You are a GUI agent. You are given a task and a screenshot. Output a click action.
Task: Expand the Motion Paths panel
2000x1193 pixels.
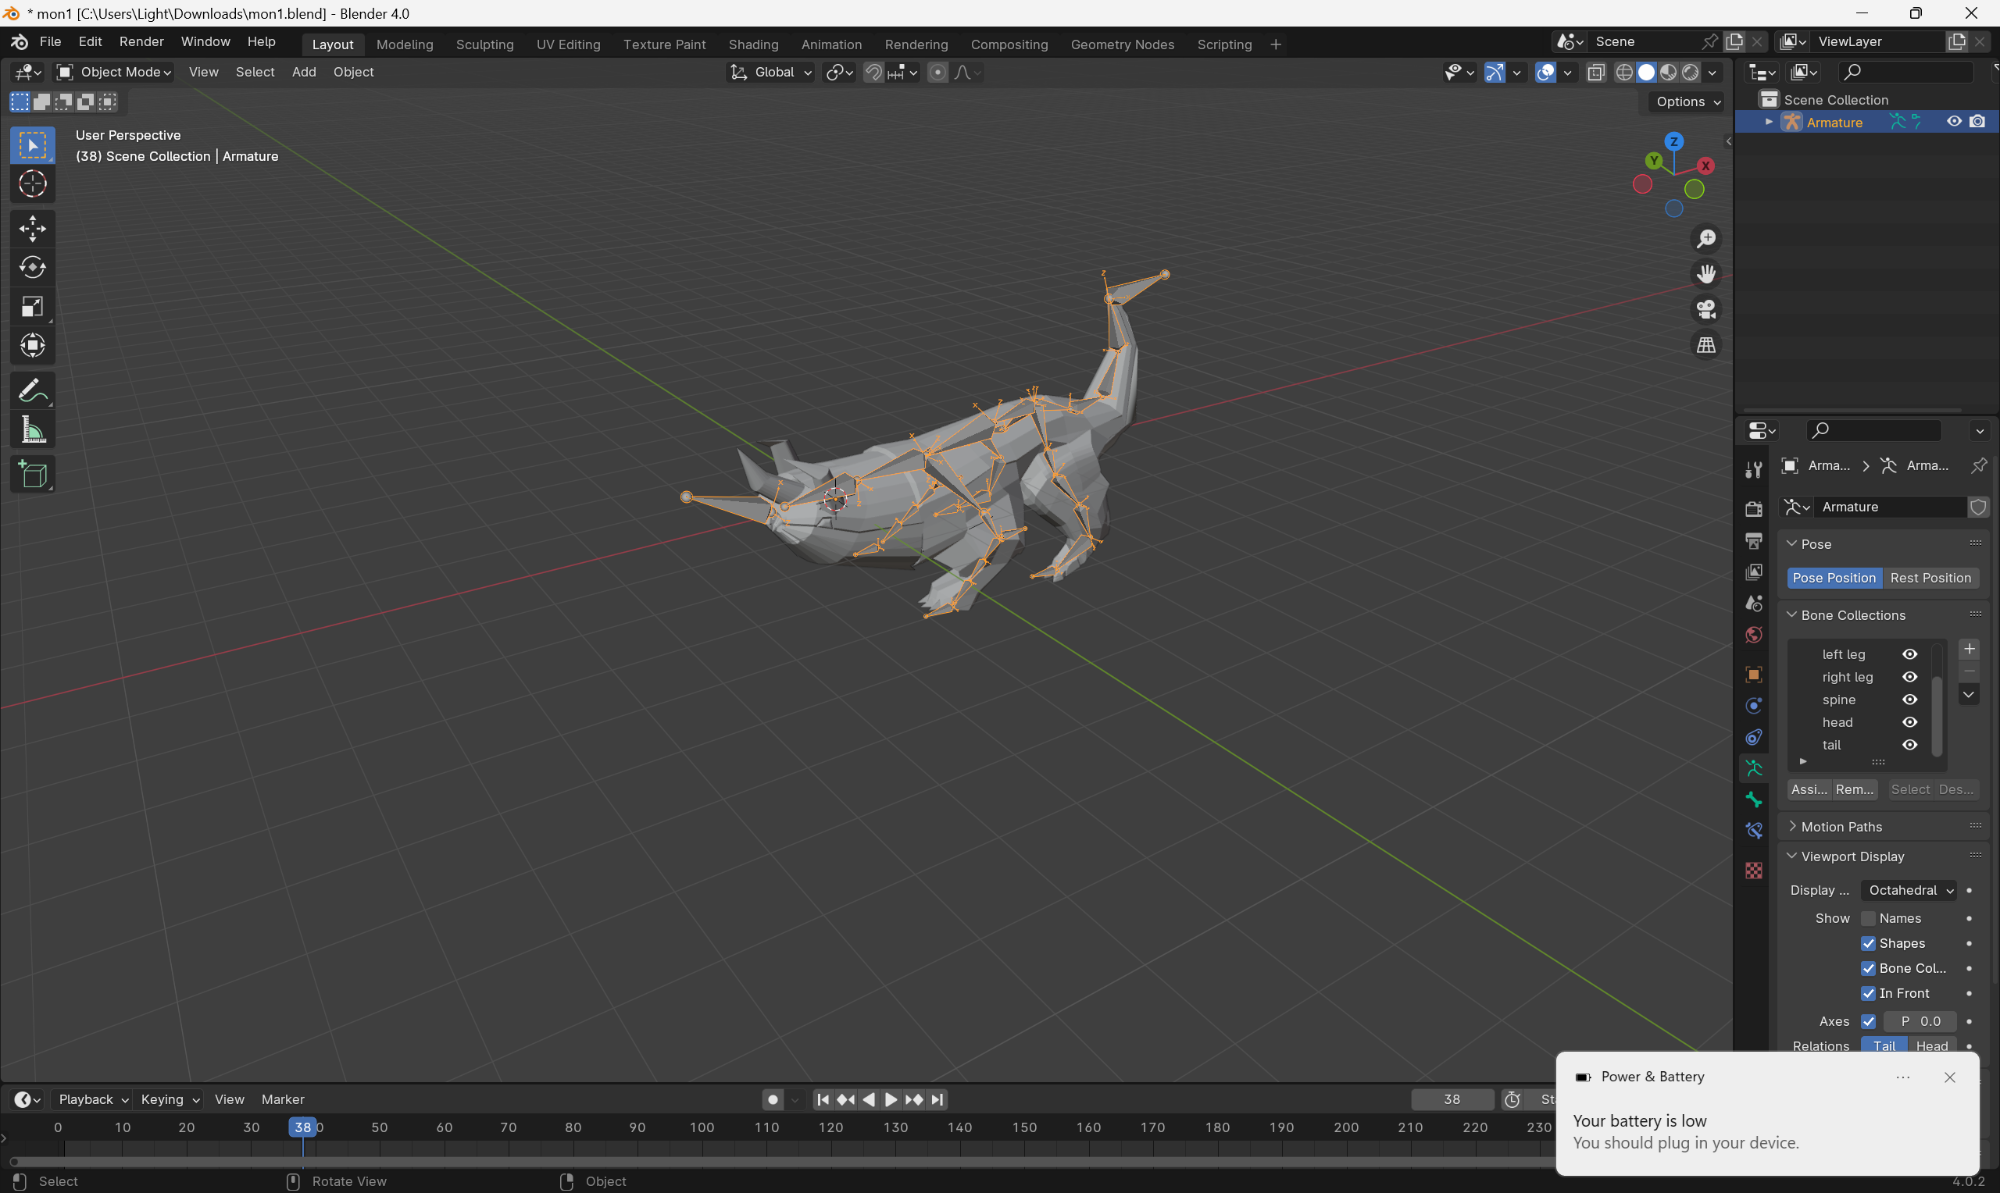tap(1792, 827)
